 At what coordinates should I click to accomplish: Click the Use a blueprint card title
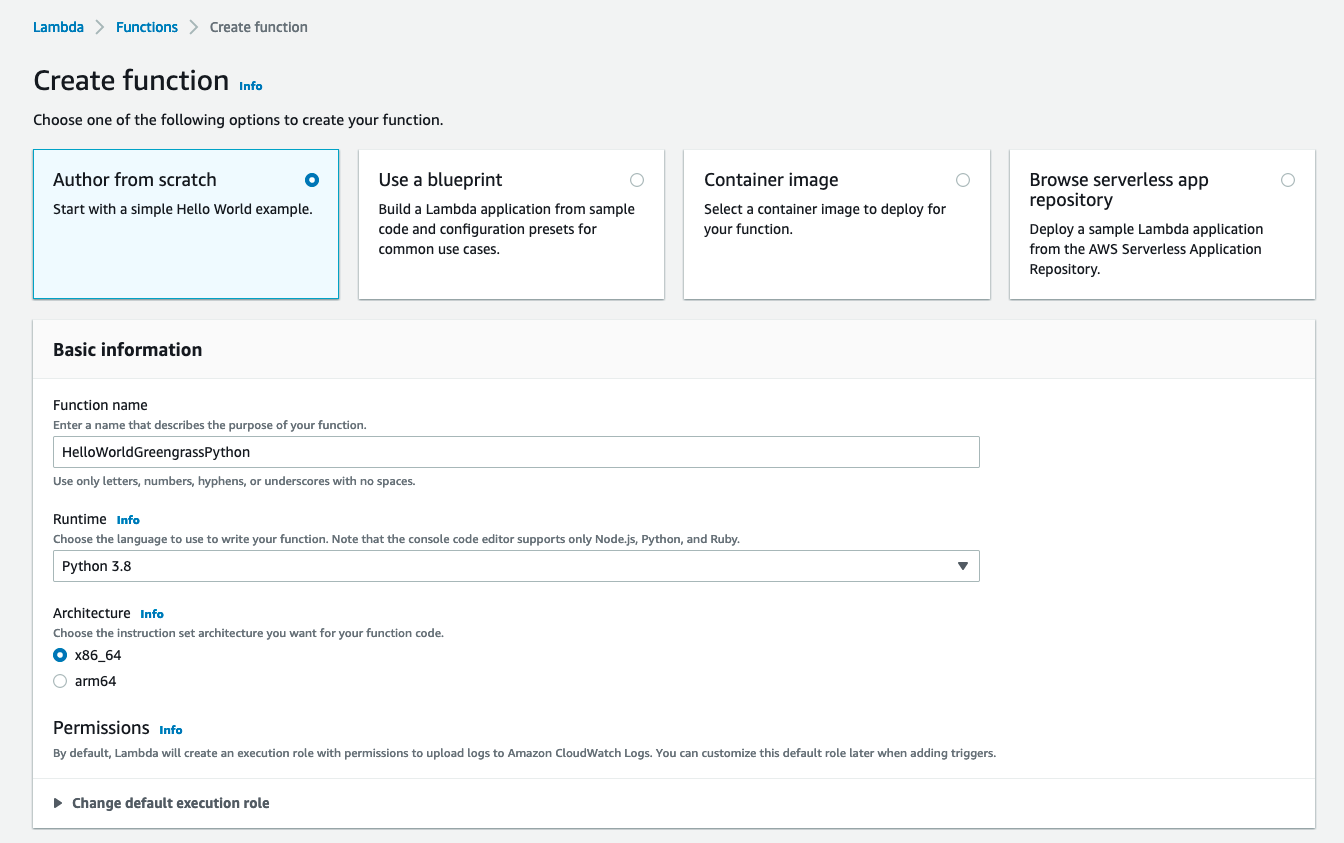[x=440, y=180]
